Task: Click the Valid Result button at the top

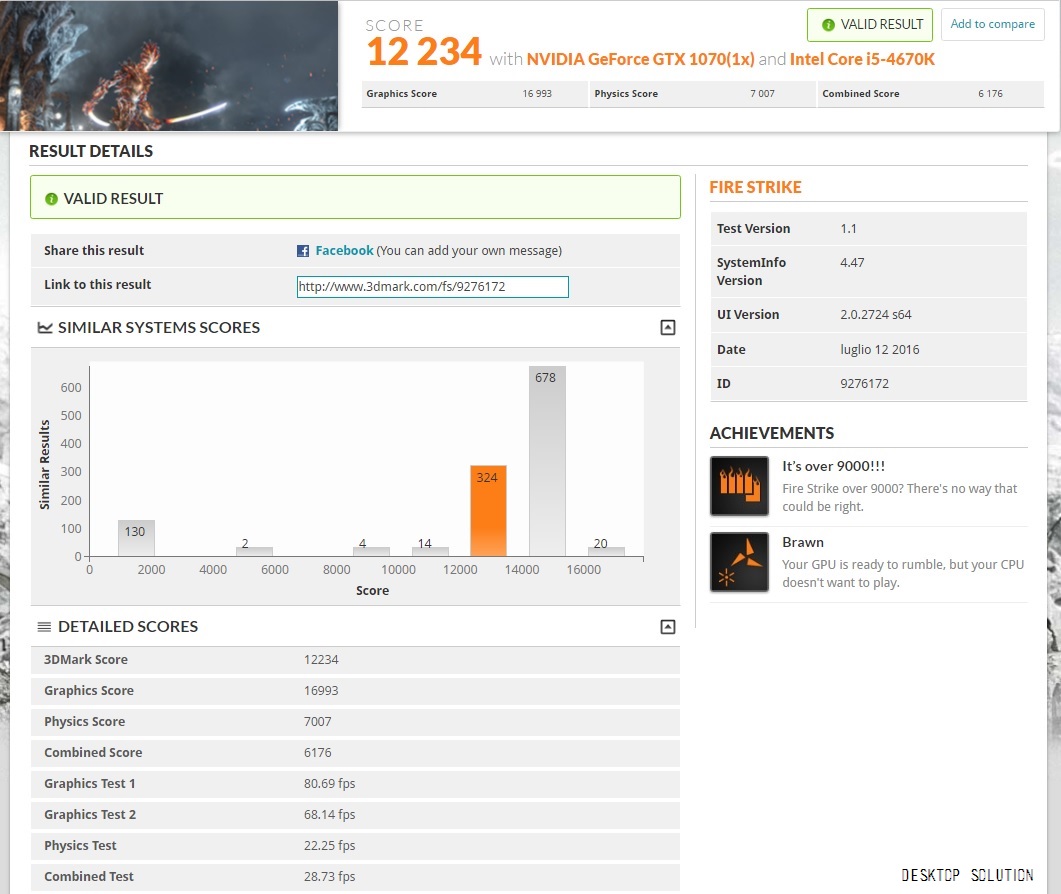Action: pyautogui.click(x=870, y=25)
